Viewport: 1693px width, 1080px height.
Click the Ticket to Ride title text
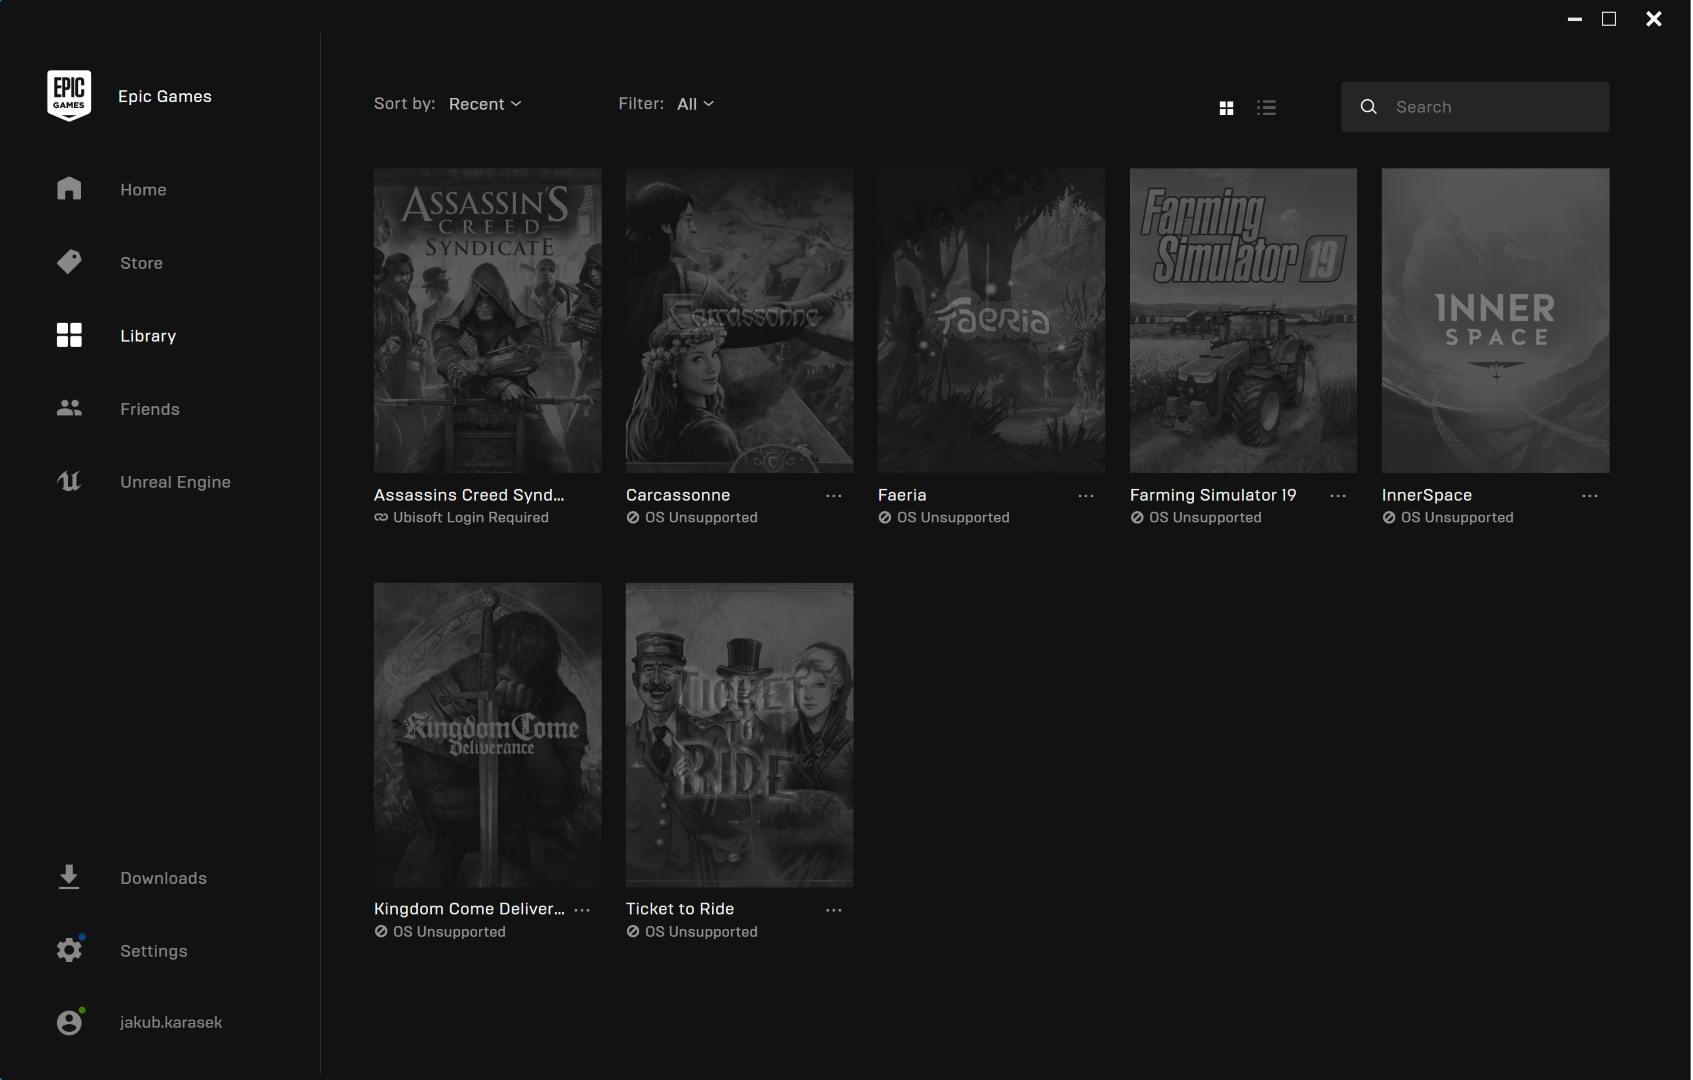[680, 909]
